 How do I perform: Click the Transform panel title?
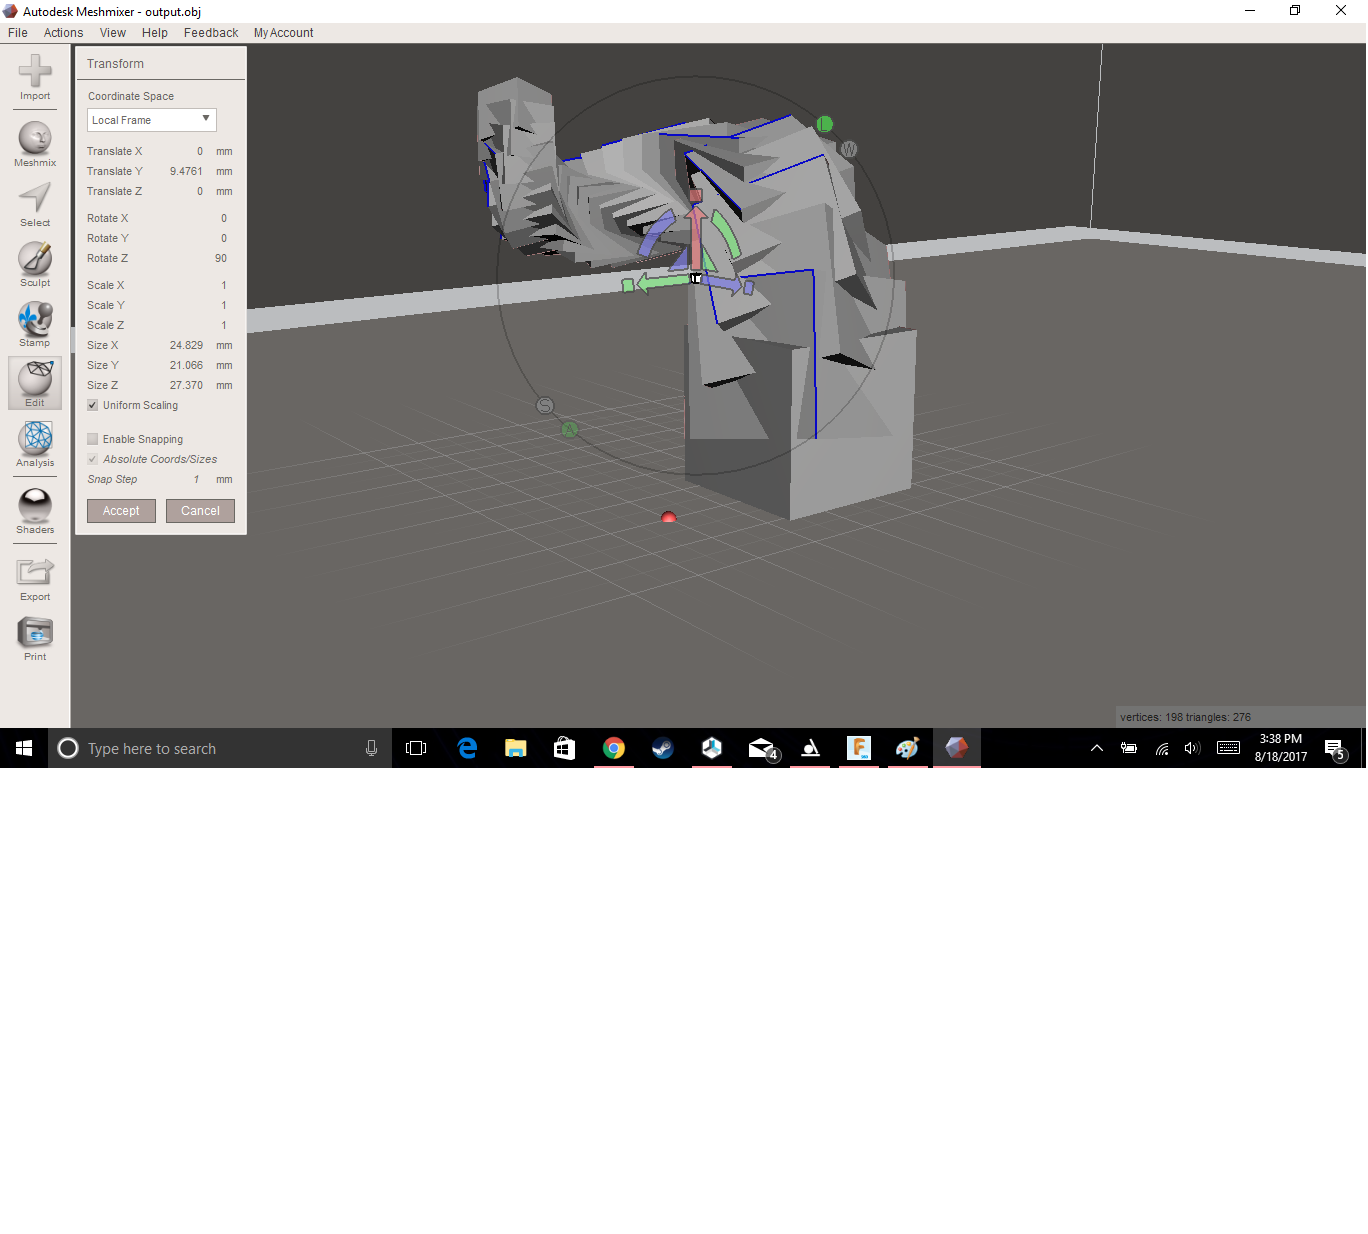(x=115, y=63)
